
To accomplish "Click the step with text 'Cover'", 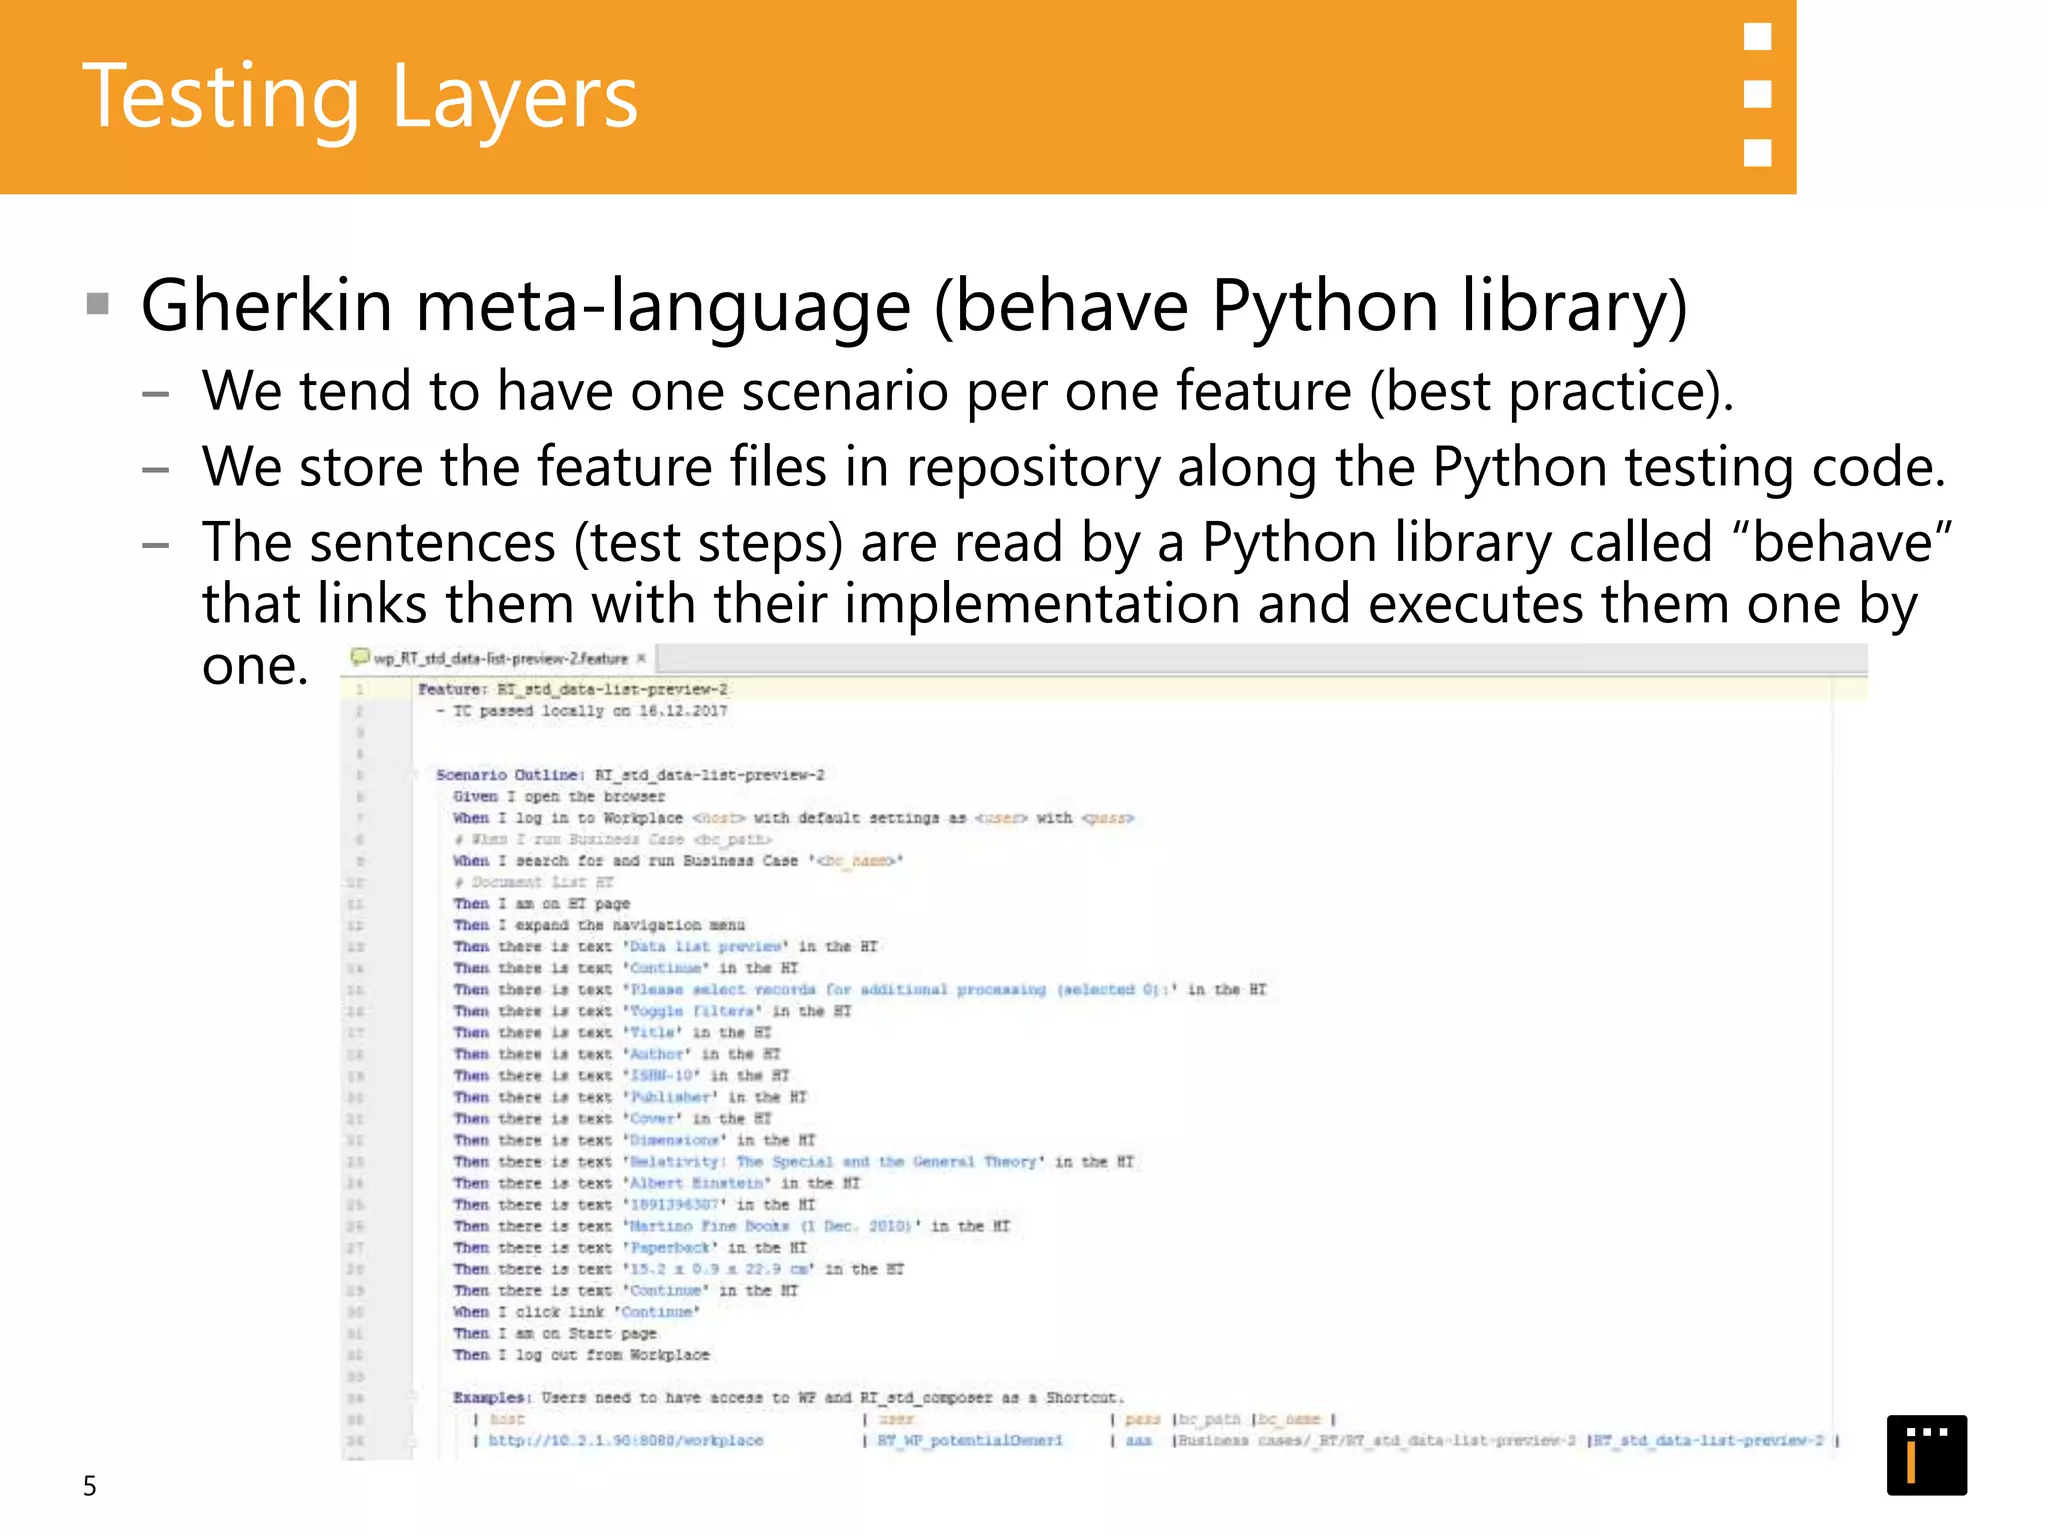I will click(x=612, y=1119).
